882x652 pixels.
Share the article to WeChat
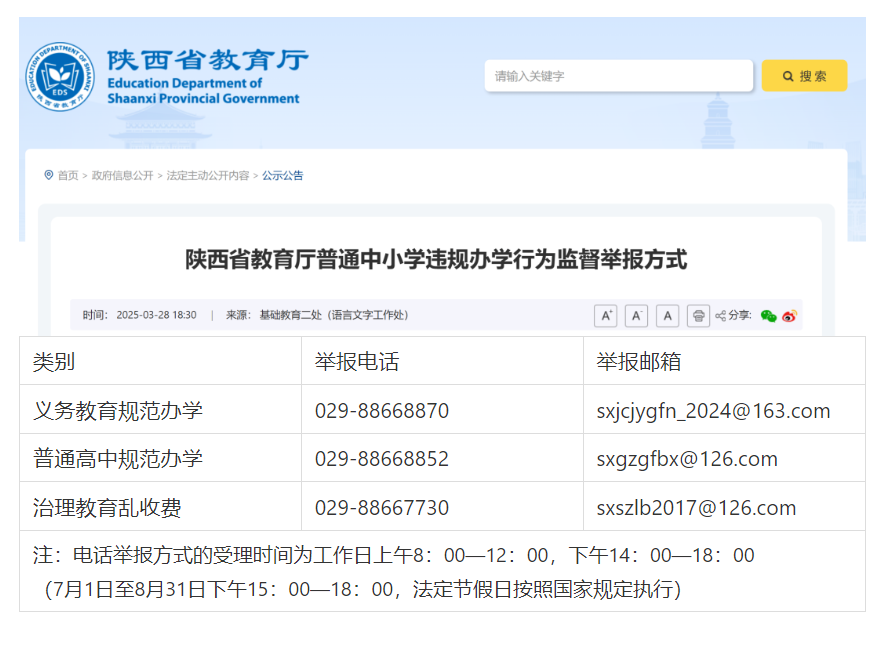[768, 316]
